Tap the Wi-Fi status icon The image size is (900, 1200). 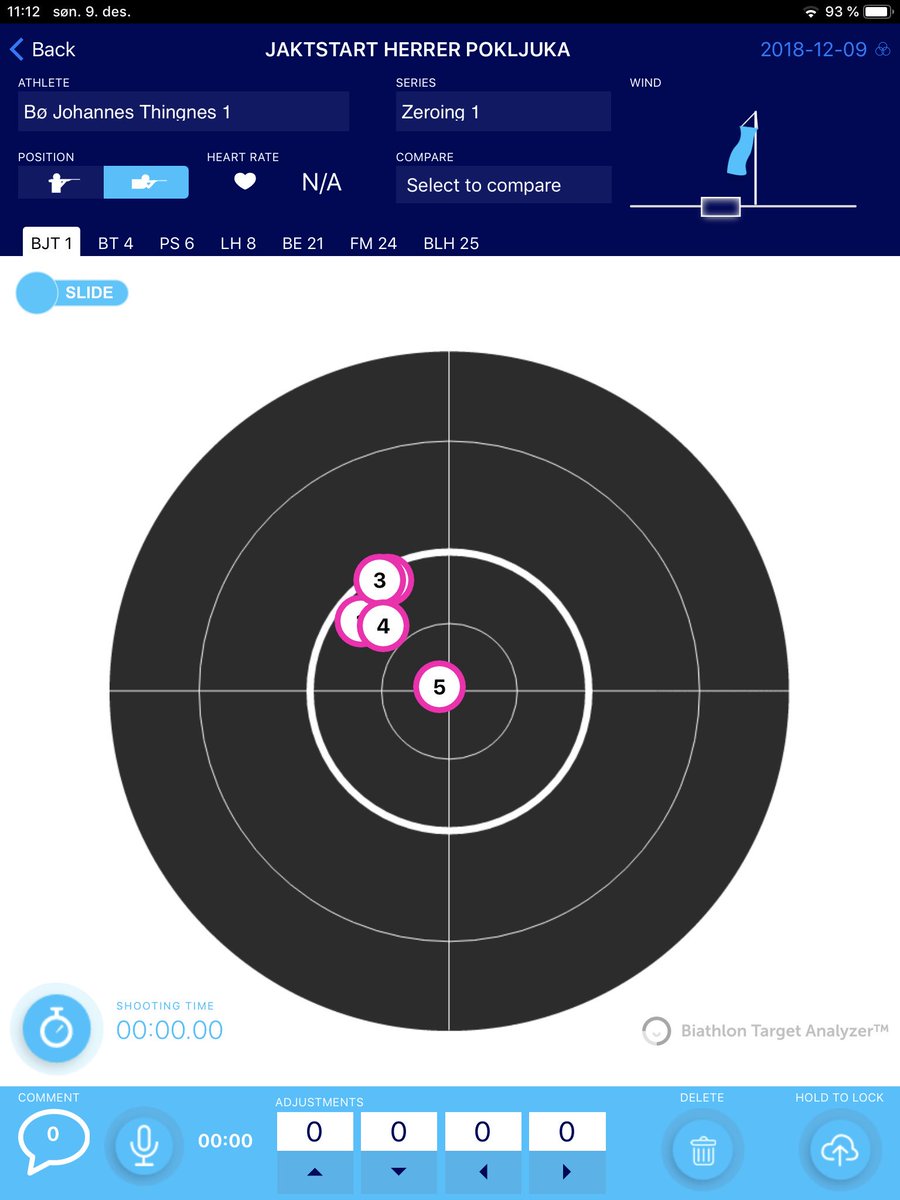(x=809, y=12)
